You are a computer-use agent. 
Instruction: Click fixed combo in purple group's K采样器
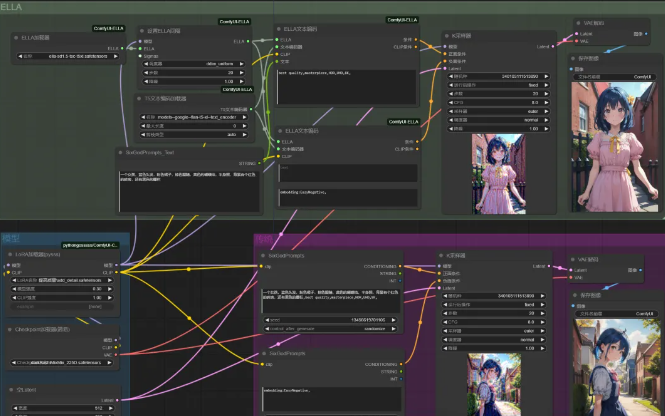495,304
